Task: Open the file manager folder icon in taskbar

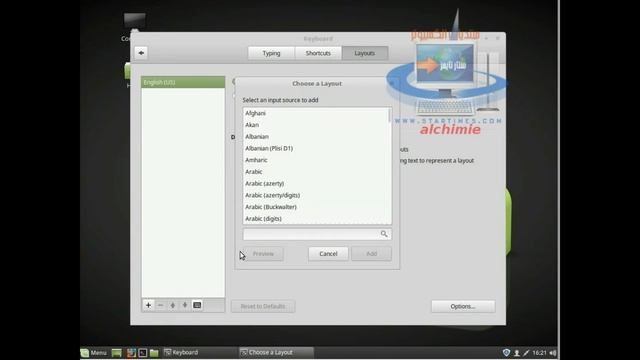Action: point(154,353)
